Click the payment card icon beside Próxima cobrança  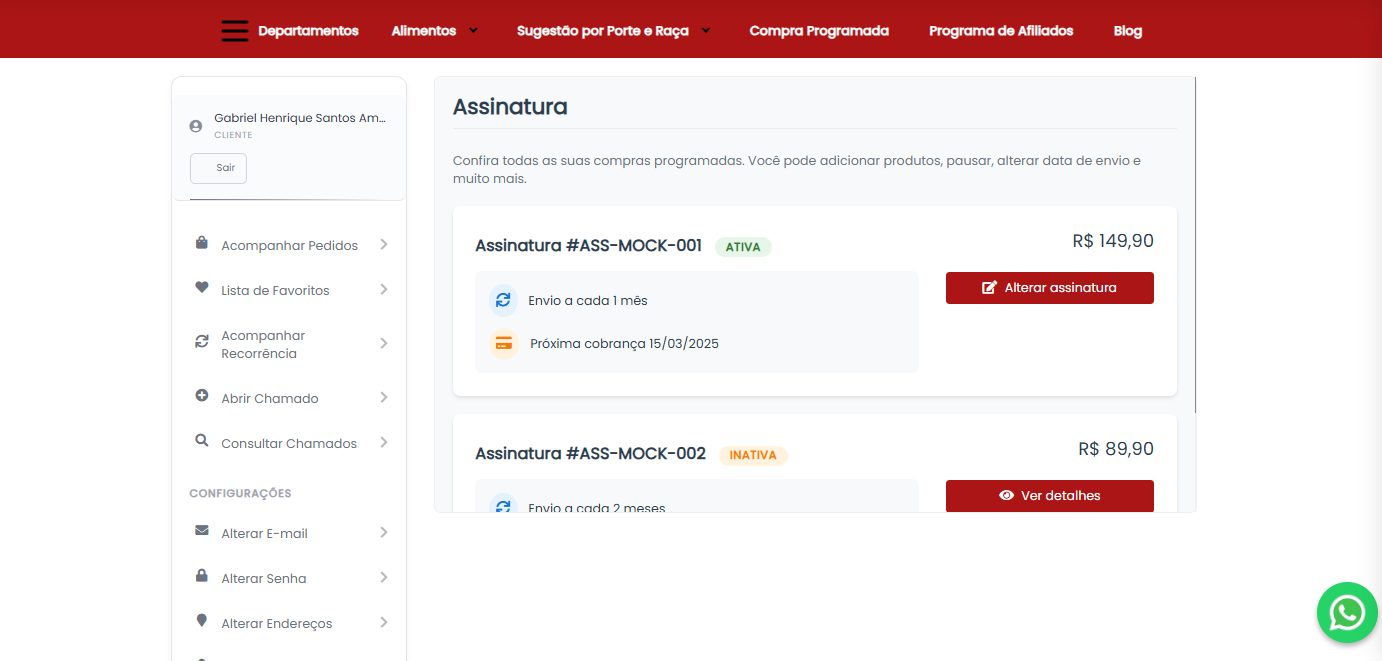[503, 343]
